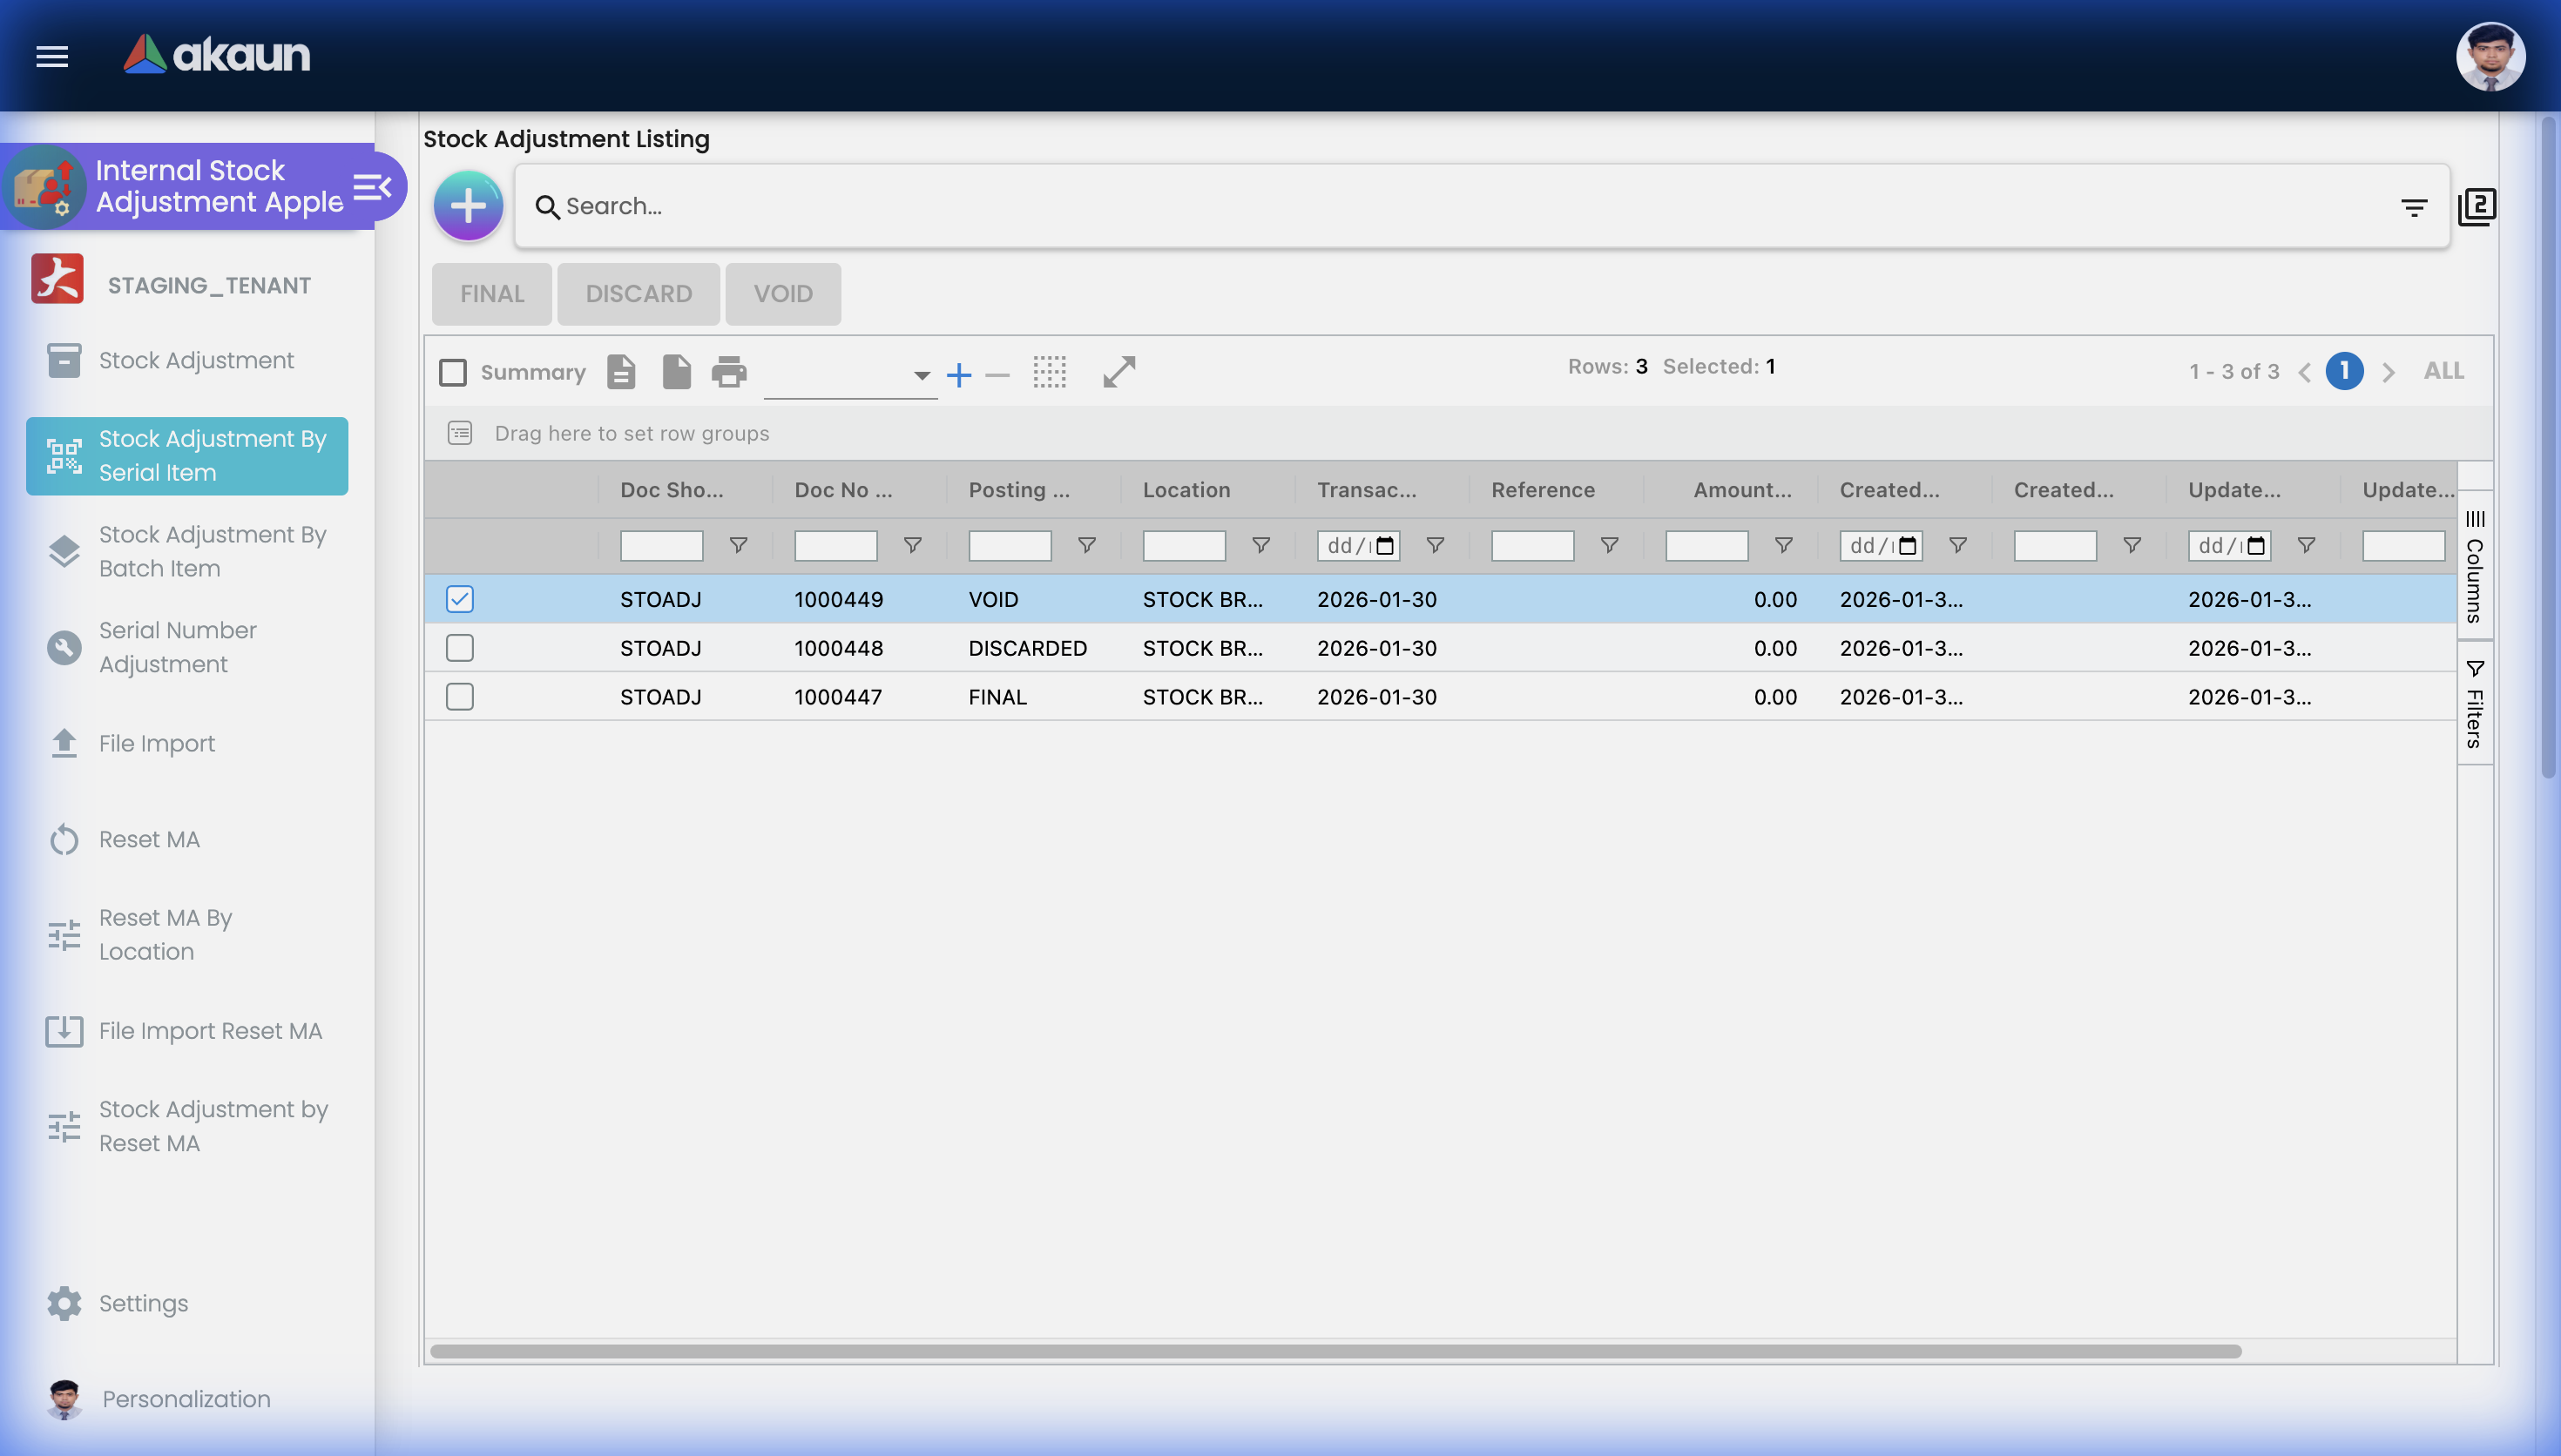The height and width of the screenshot is (1456, 2561).
Task: Open the hamburger navigation menu
Action: [51, 57]
